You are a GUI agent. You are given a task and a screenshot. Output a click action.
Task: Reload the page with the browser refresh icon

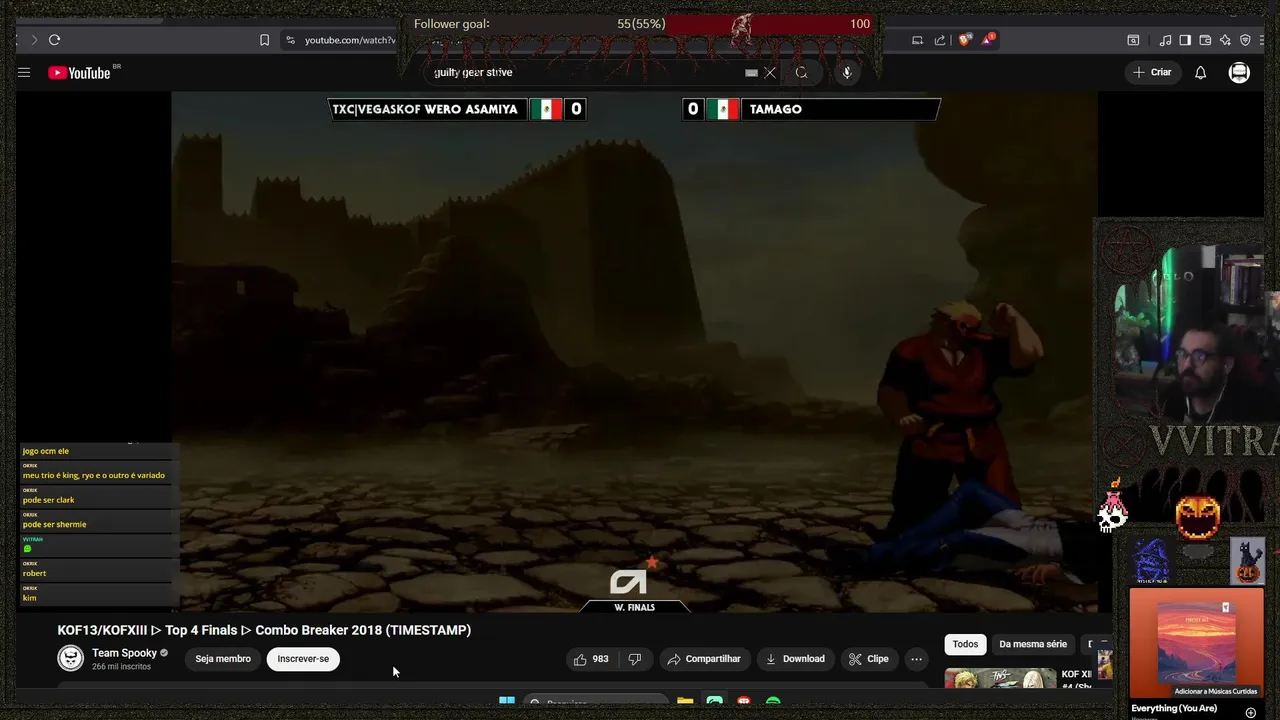click(x=54, y=40)
